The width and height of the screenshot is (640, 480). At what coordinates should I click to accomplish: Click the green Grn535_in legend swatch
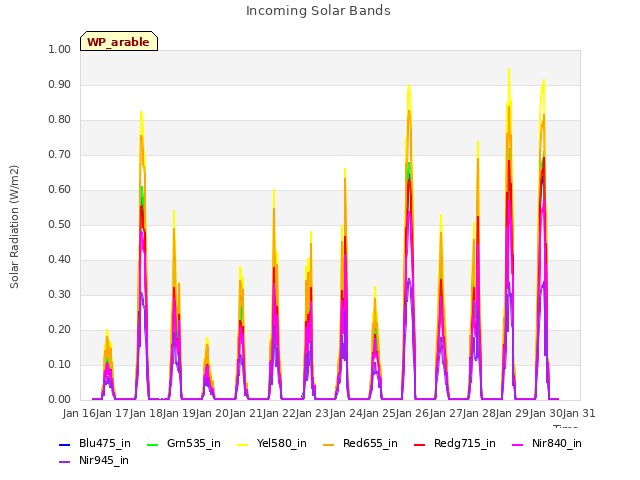tap(152, 444)
